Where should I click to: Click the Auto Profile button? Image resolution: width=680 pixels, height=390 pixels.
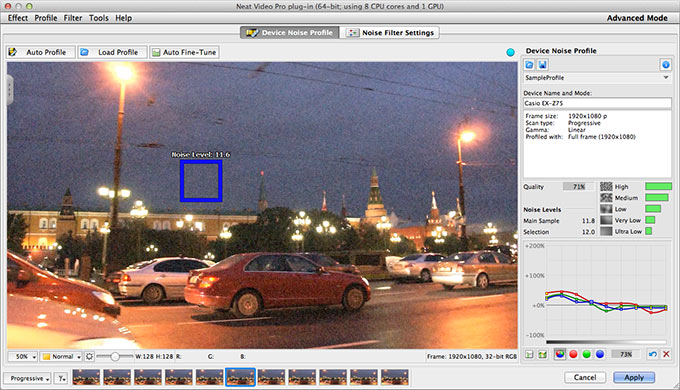coord(41,52)
